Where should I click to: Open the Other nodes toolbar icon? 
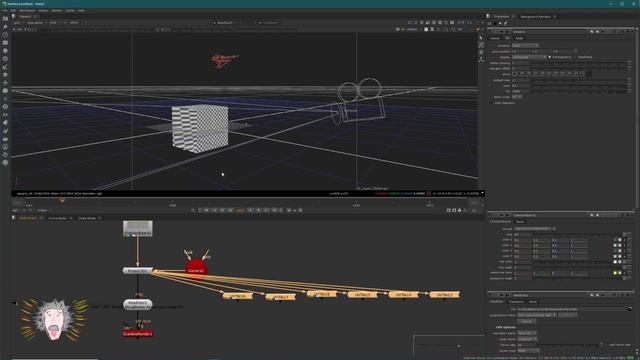pos(5,139)
